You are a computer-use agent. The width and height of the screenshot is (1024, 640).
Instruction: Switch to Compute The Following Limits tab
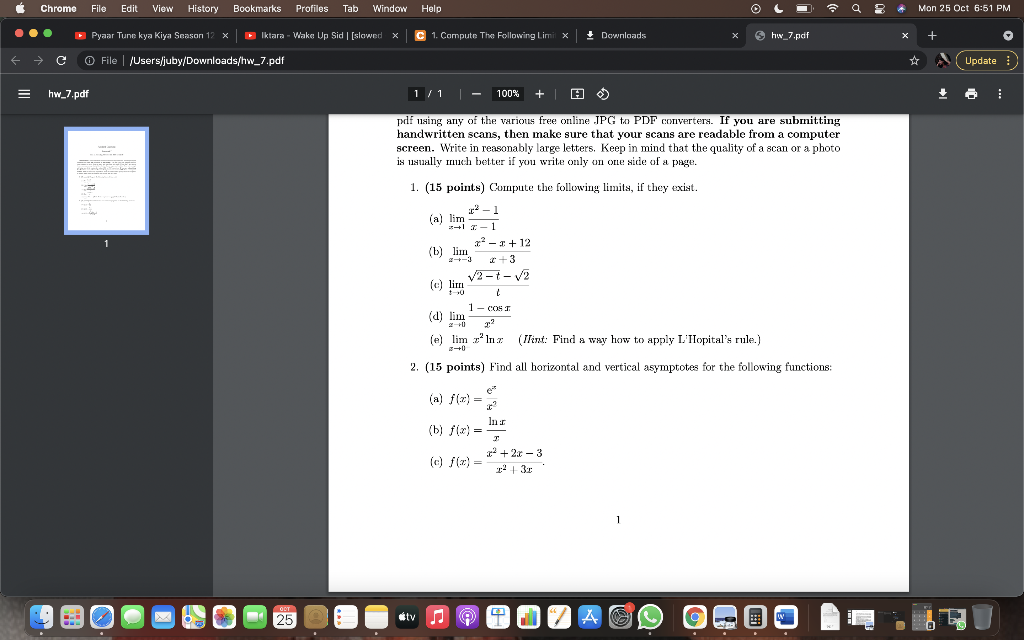[x=491, y=35]
